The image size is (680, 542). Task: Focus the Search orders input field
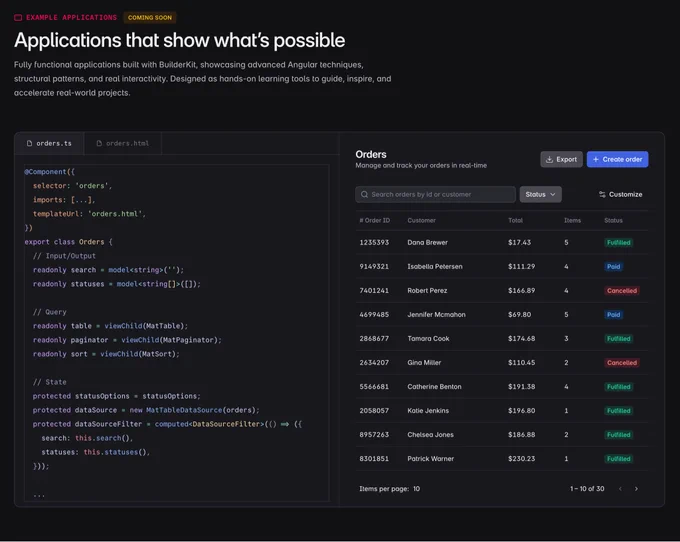coord(435,194)
